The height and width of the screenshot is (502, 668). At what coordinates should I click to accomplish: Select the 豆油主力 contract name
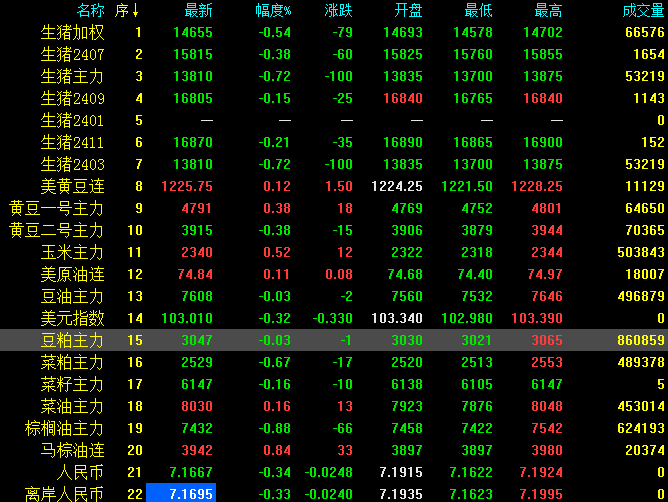pos(72,296)
